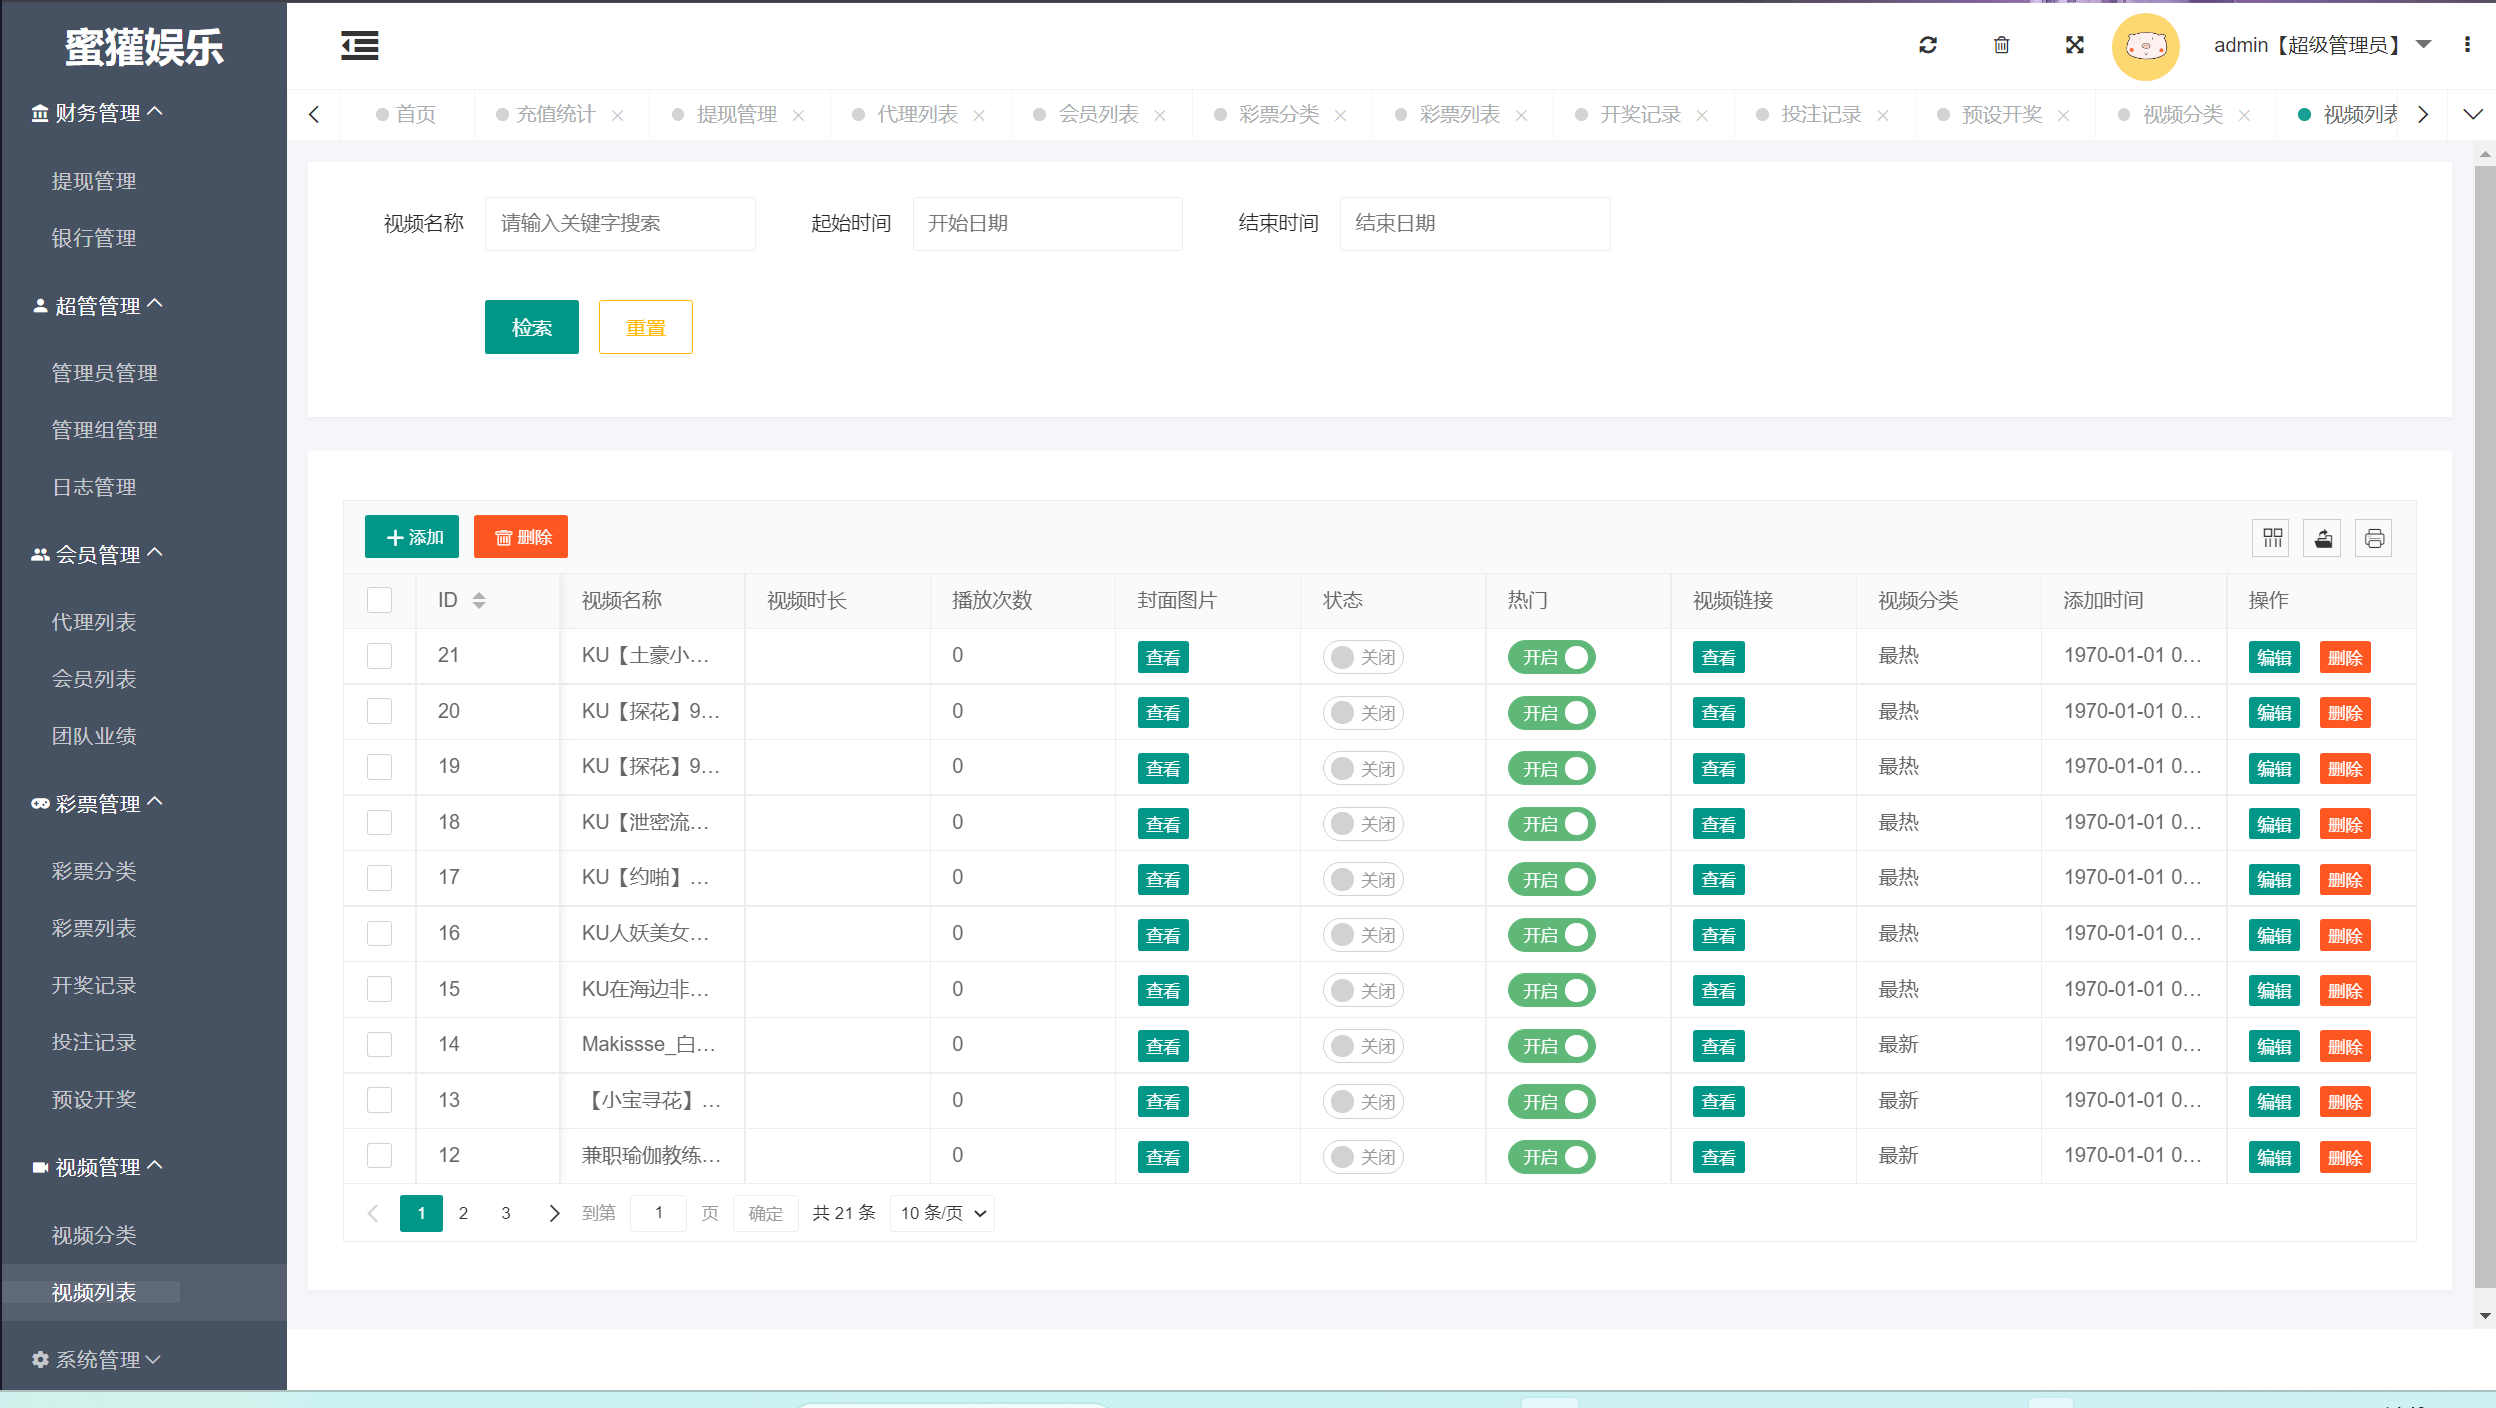Click the table print icon
Viewport: 2496px width, 1408px height.
[2374, 539]
